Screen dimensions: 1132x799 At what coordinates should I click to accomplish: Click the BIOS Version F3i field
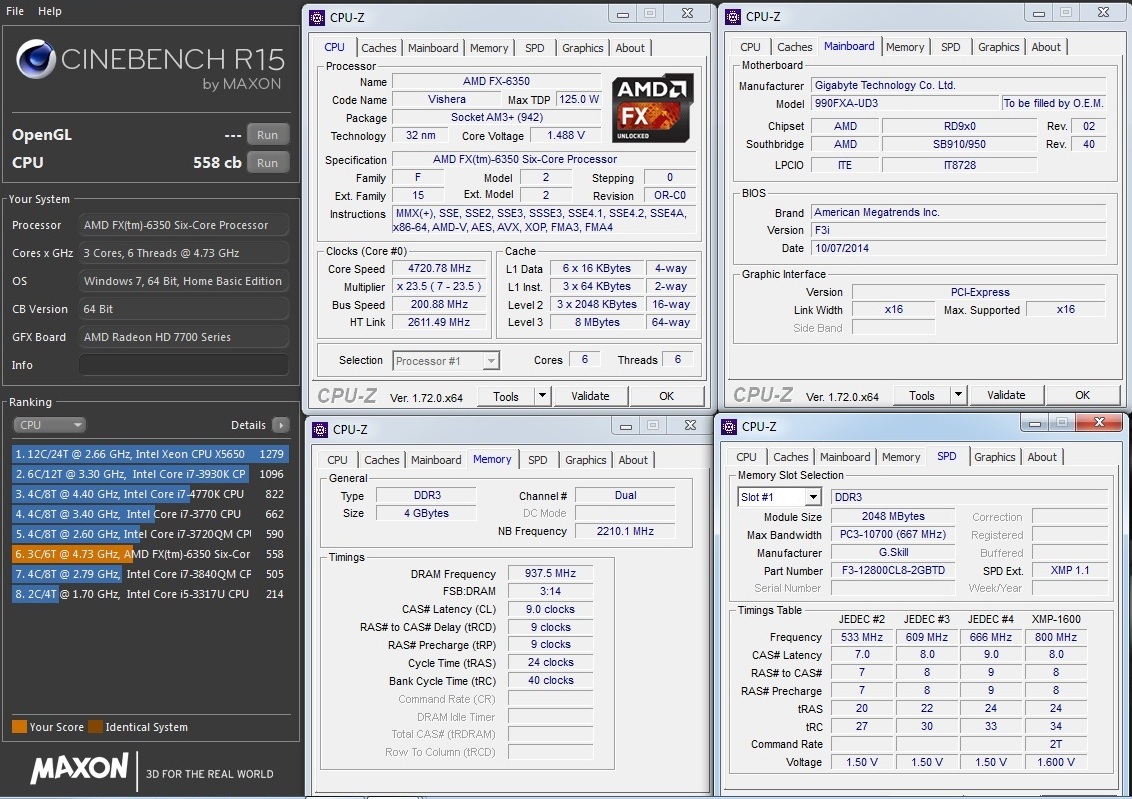(x=959, y=230)
